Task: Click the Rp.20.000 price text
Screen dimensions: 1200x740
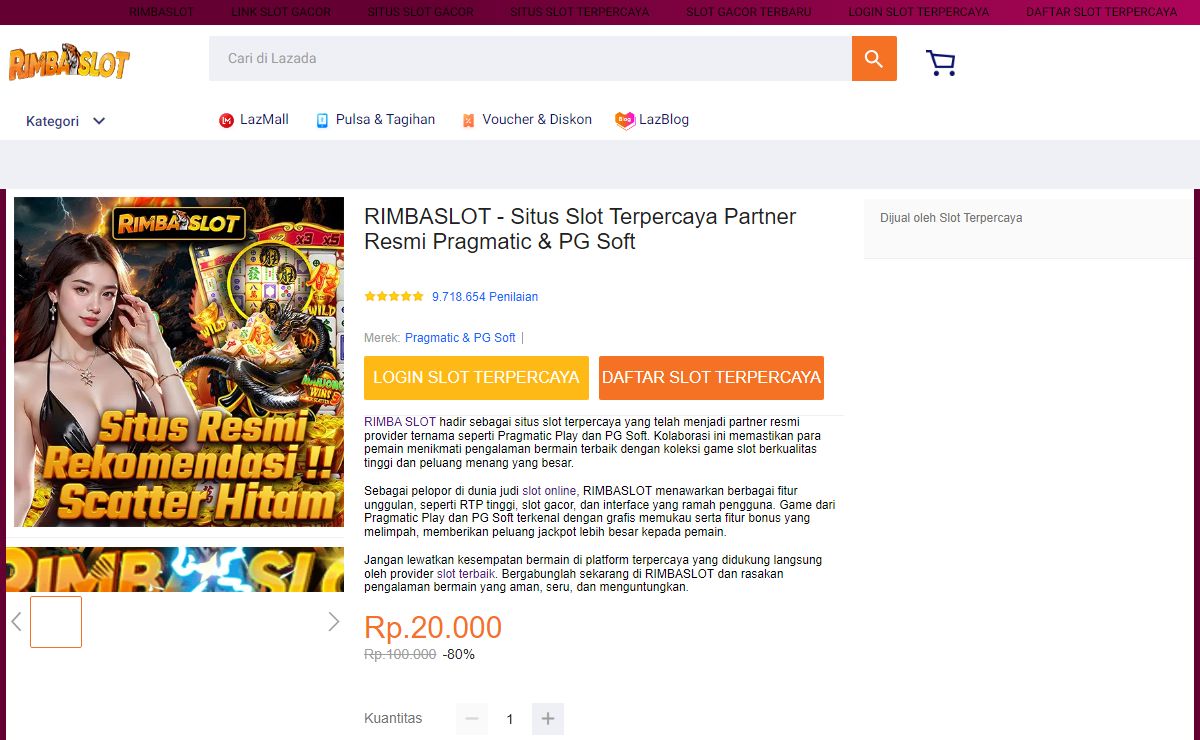Action: click(433, 627)
